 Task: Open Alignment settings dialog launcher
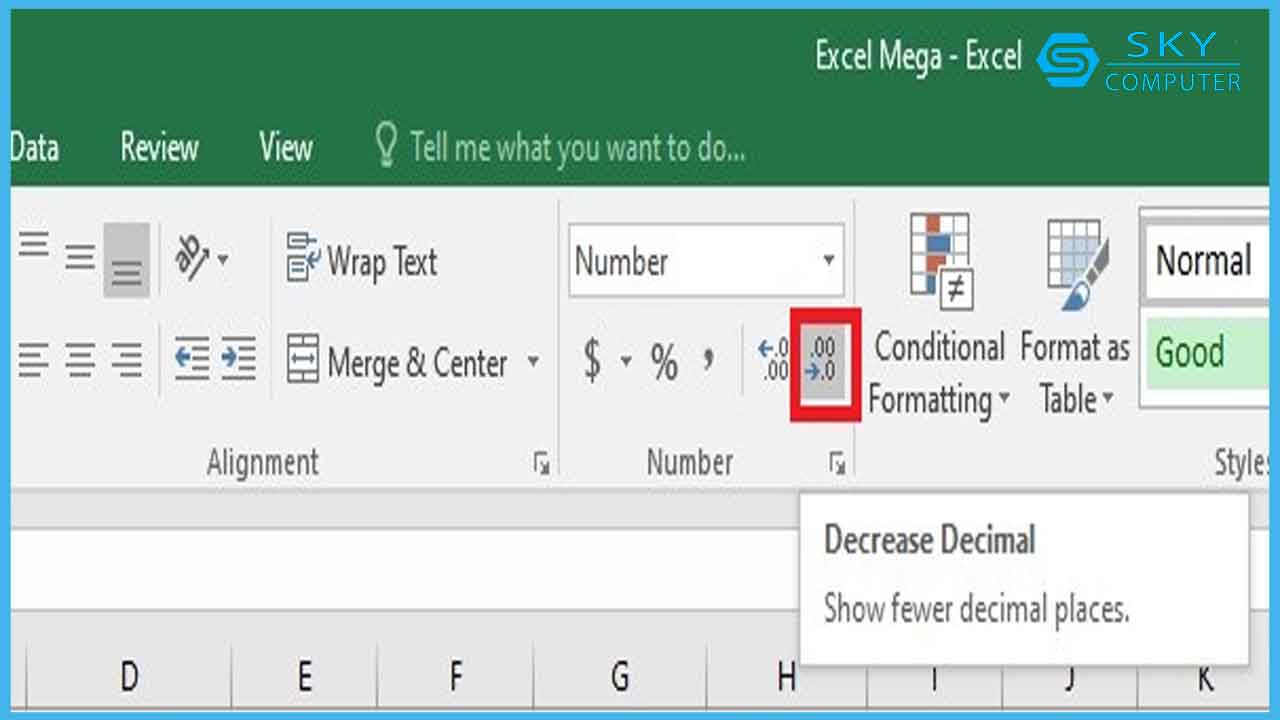point(542,463)
